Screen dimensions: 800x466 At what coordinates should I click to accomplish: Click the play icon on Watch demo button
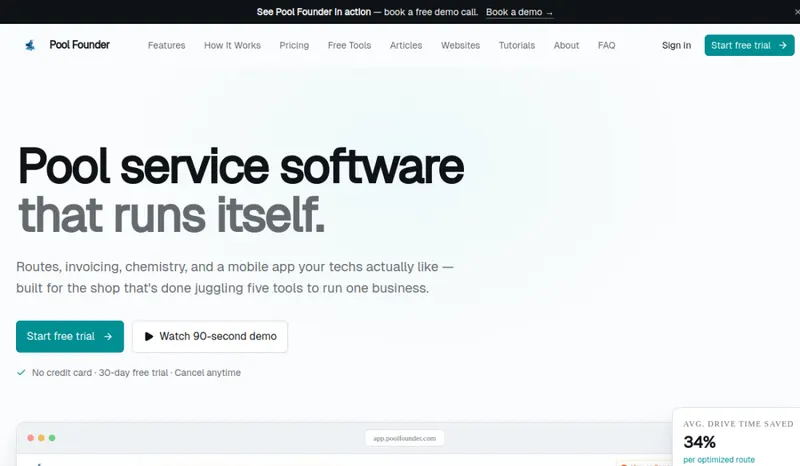point(148,336)
